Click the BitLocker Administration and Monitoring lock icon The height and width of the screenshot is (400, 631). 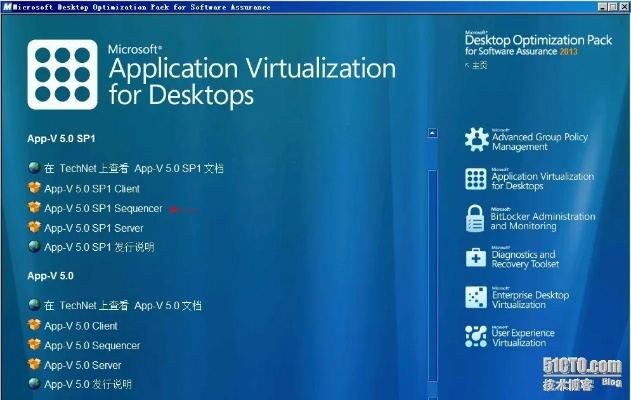(x=476, y=219)
